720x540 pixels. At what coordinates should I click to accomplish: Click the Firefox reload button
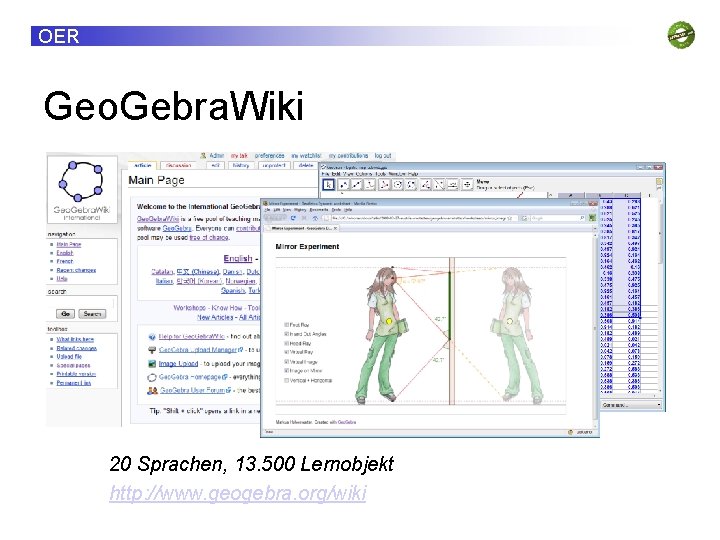pyautogui.click(x=293, y=218)
